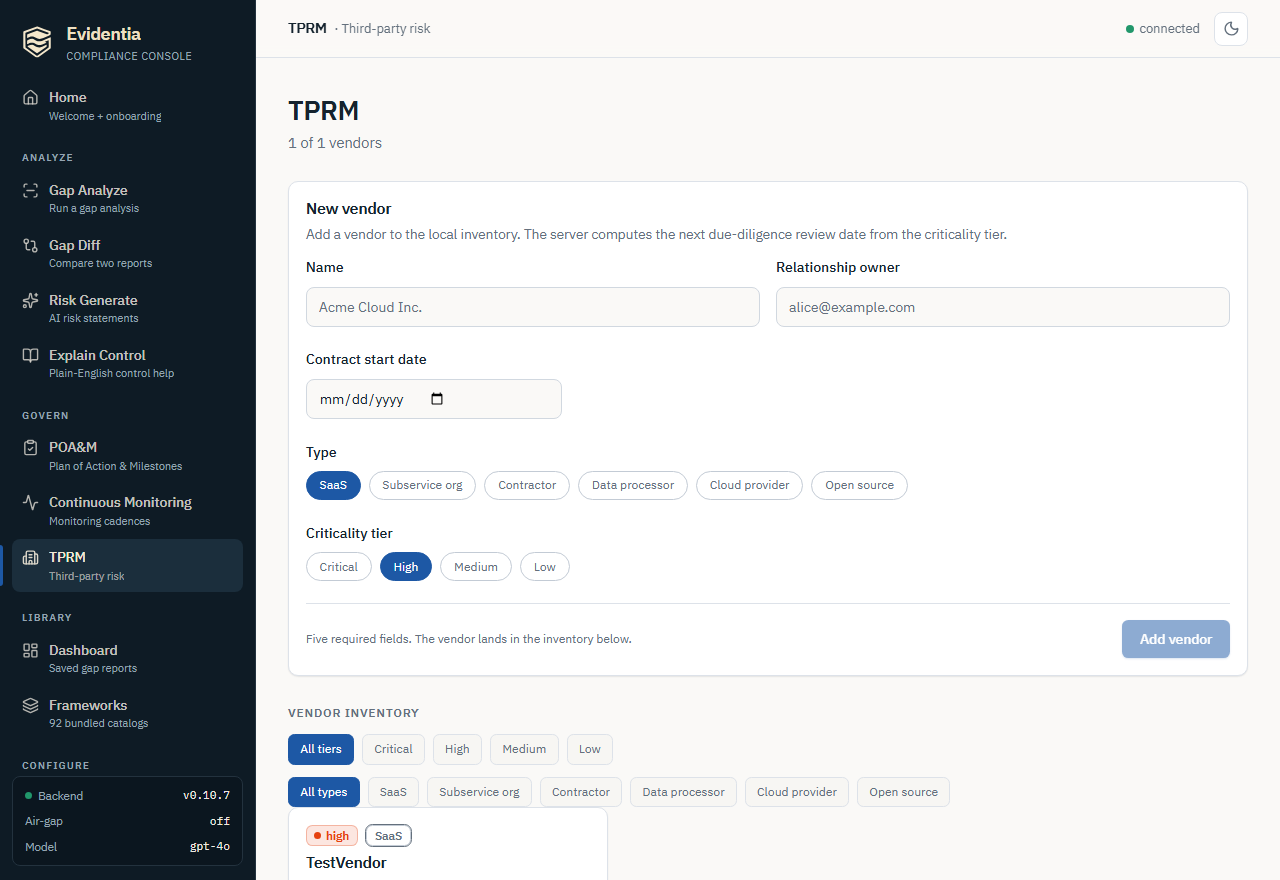Filter inventory by Open source type
This screenshot has width=1280, height=880.
(903, 792)
